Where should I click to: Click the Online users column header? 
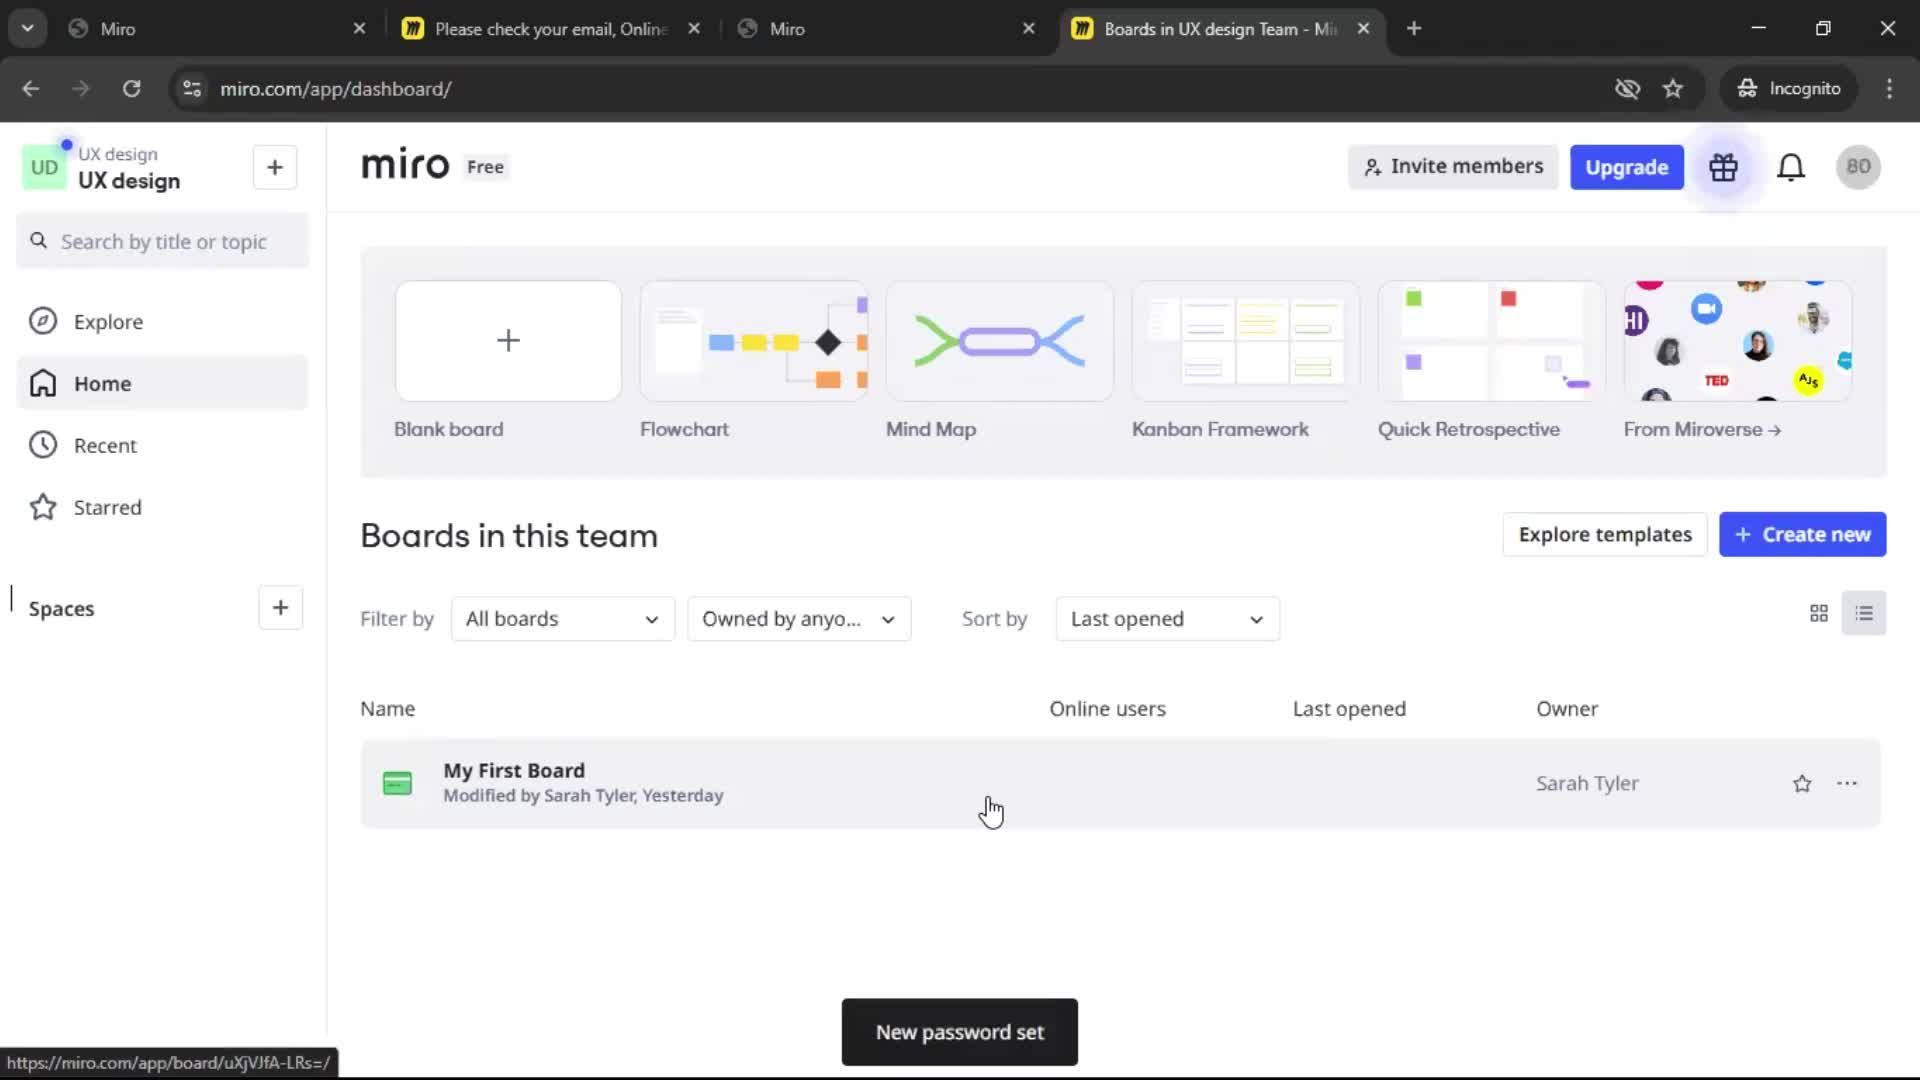pyautogui.click(x=1107, y=709)
